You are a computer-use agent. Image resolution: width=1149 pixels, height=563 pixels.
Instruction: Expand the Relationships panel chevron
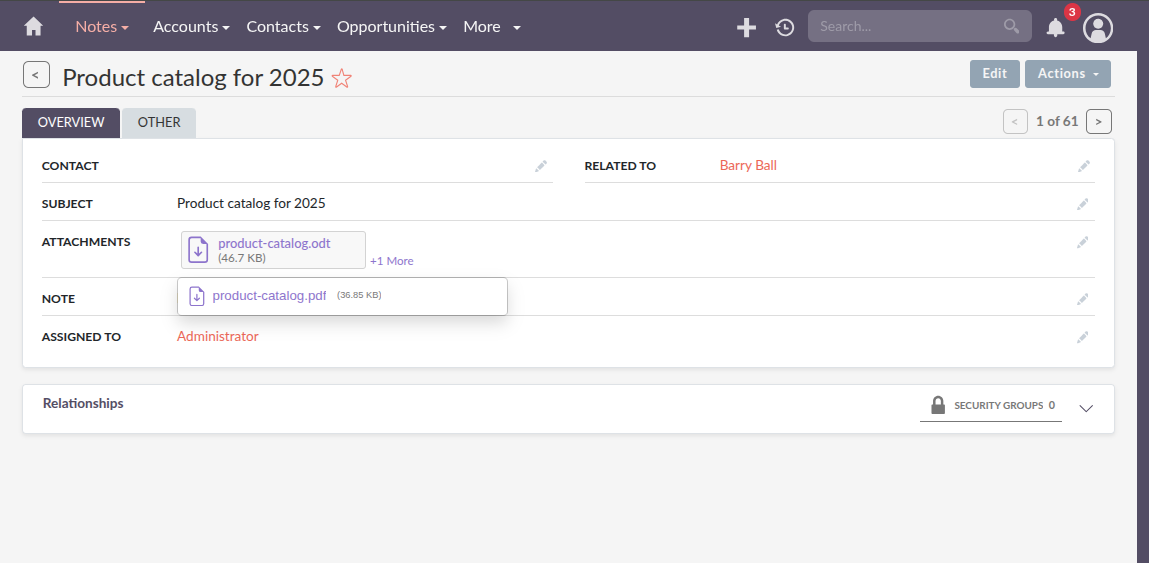(1087, 408)
